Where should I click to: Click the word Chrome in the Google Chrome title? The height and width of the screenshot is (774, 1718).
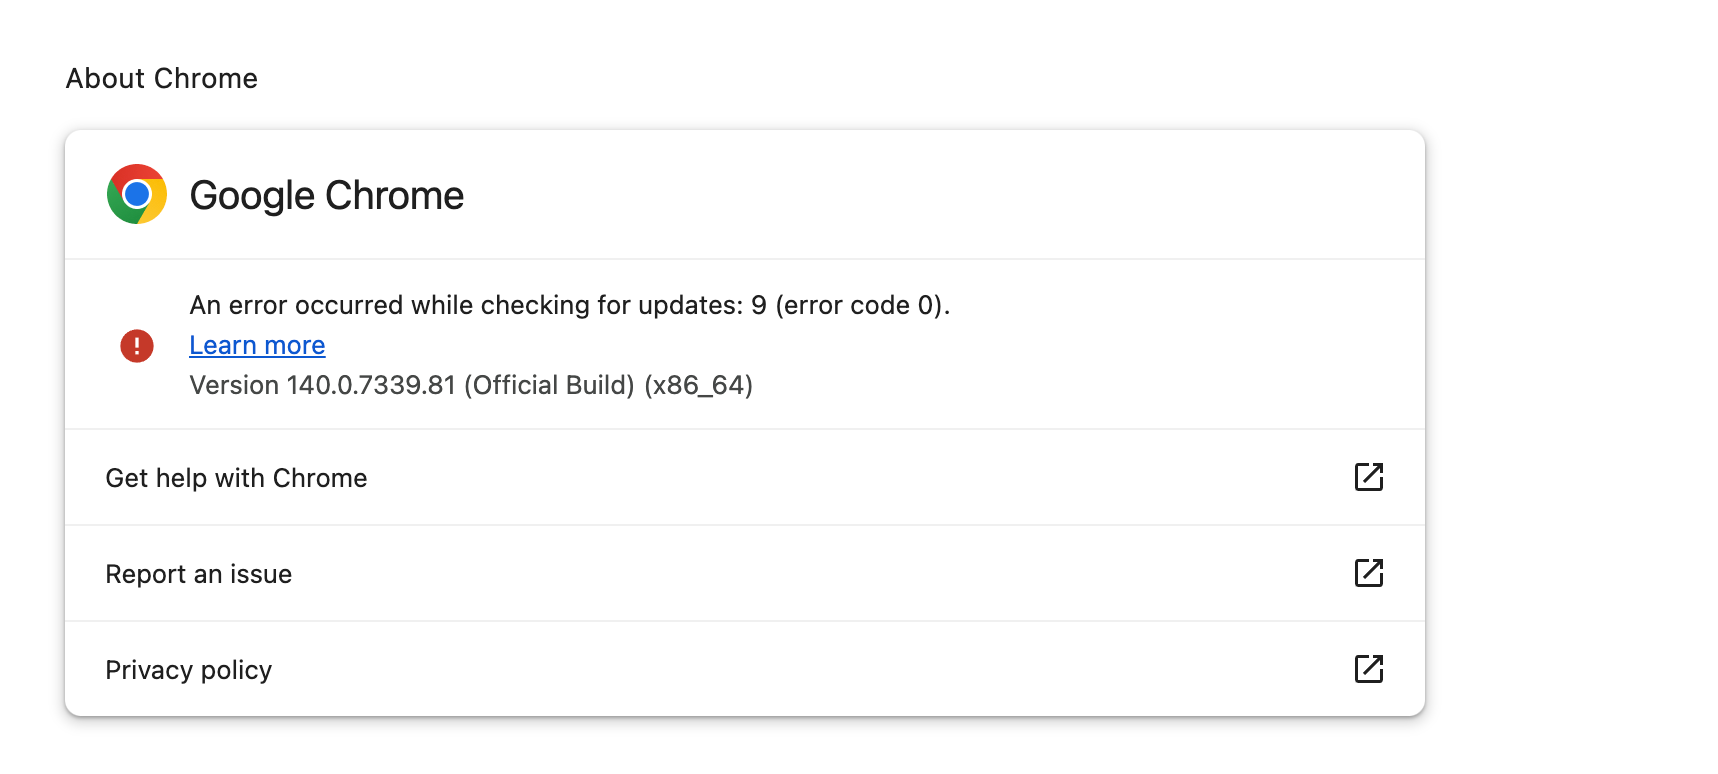click(394, 196)
